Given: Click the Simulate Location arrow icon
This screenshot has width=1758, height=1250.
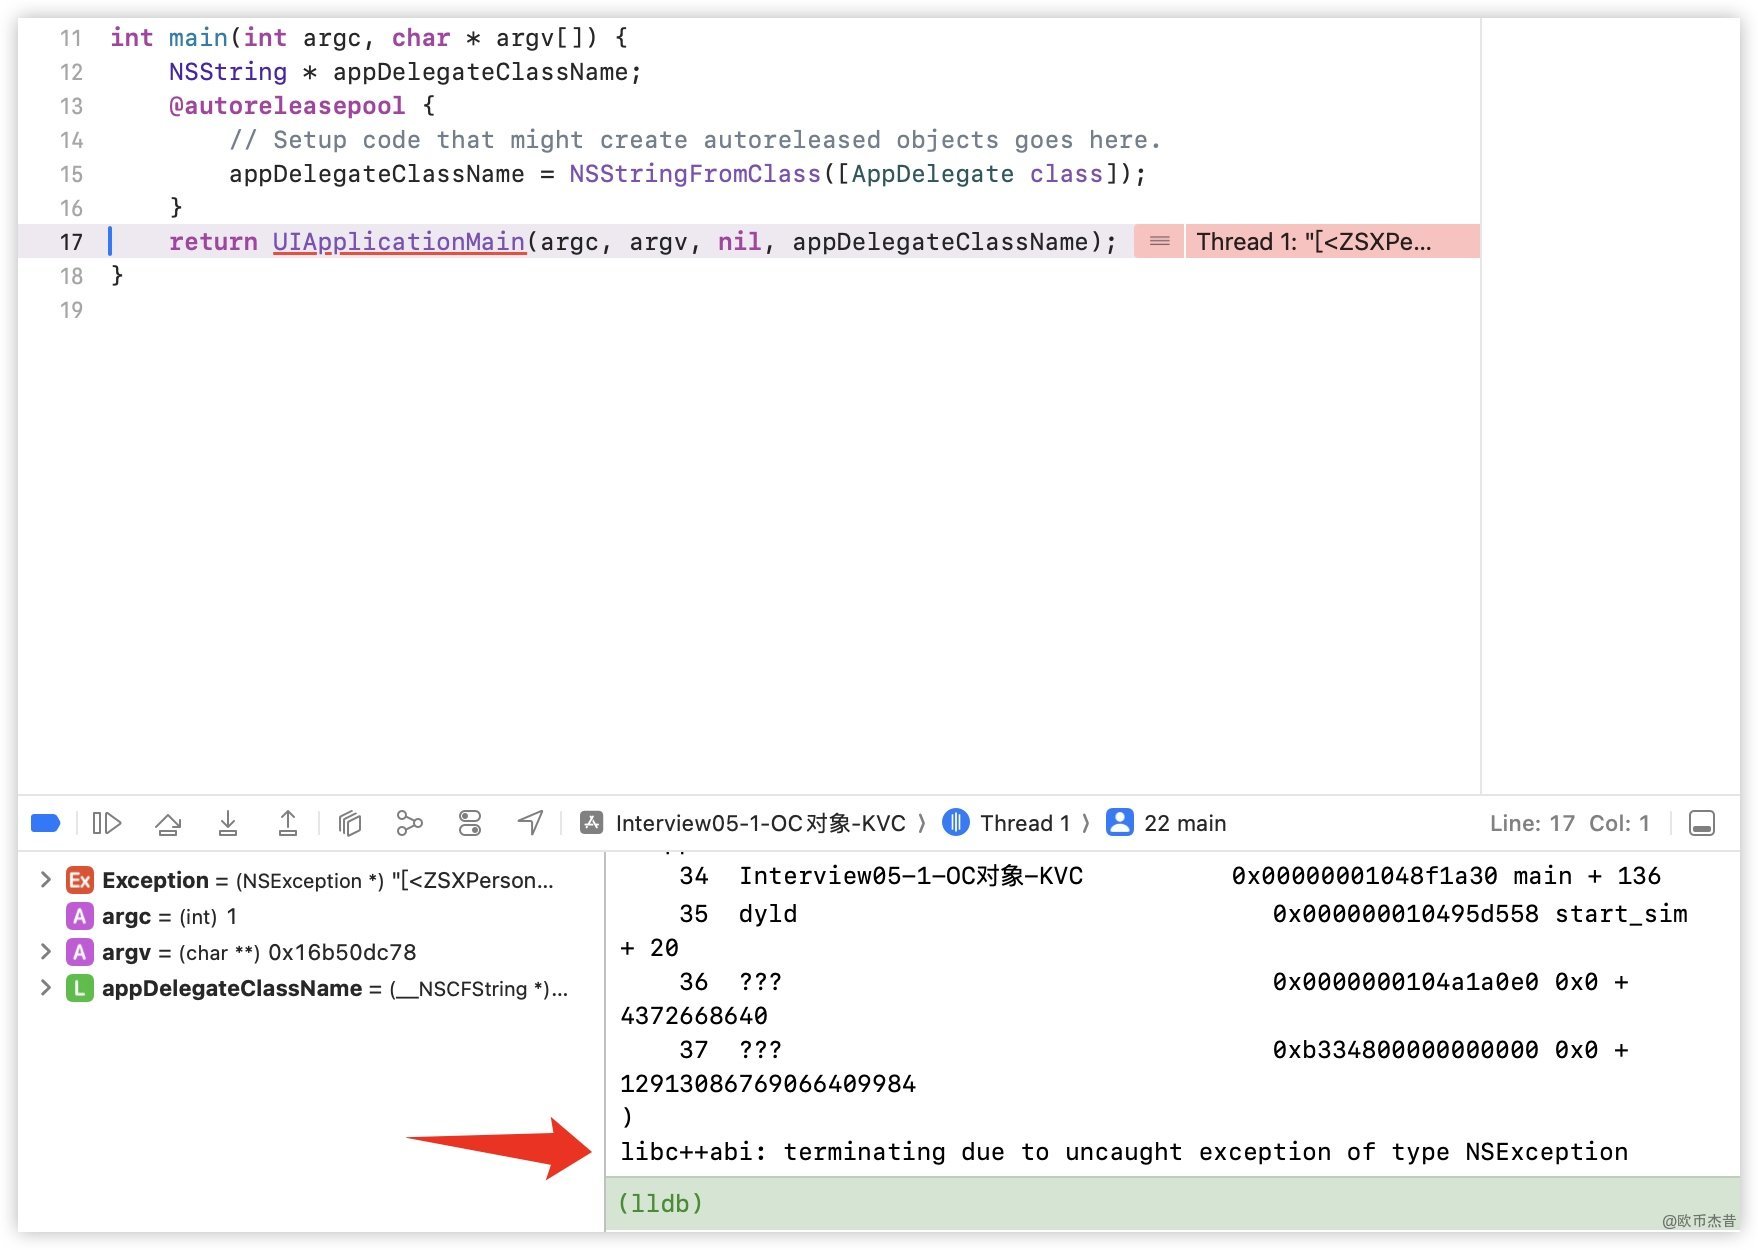Looking at the screenshot, I should pyautogui.click(x=530, y=823).
